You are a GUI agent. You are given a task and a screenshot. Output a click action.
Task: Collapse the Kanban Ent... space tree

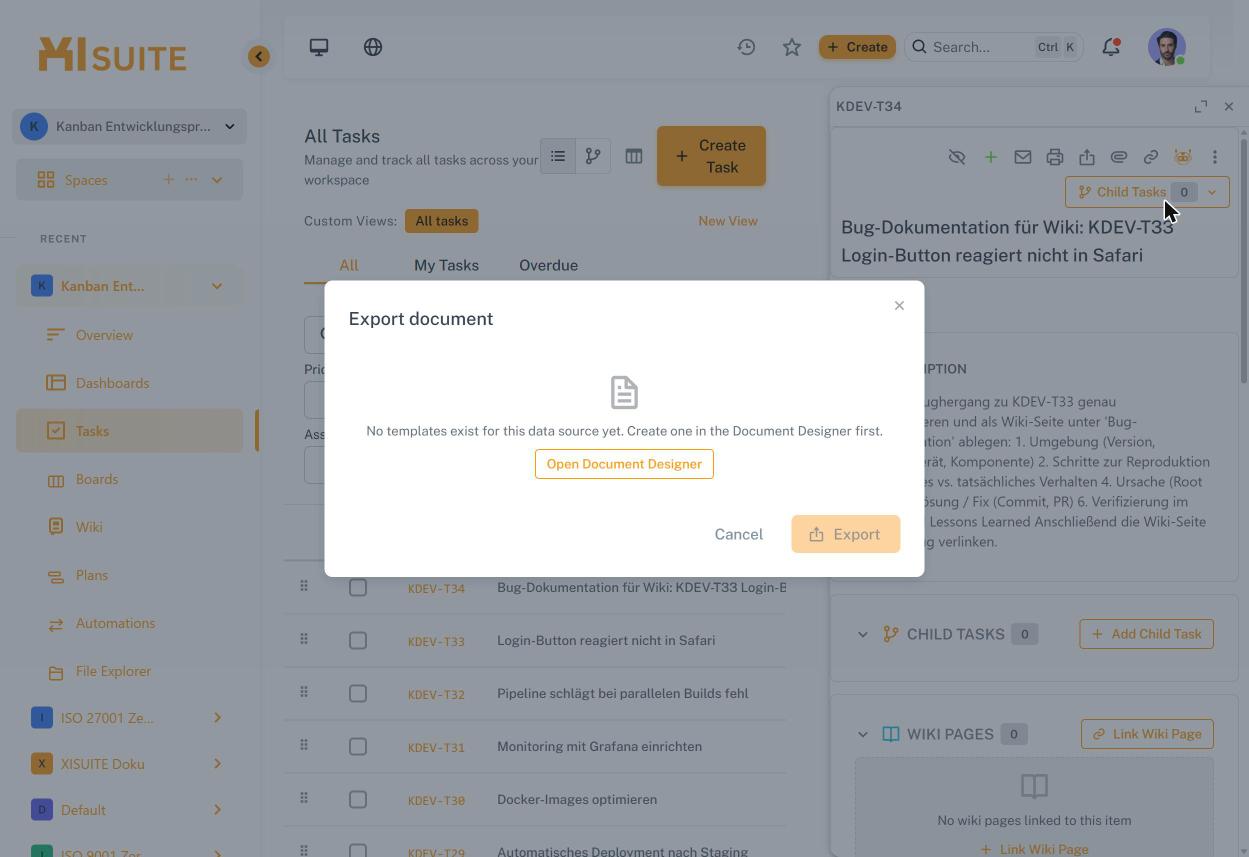click(217, 286)
